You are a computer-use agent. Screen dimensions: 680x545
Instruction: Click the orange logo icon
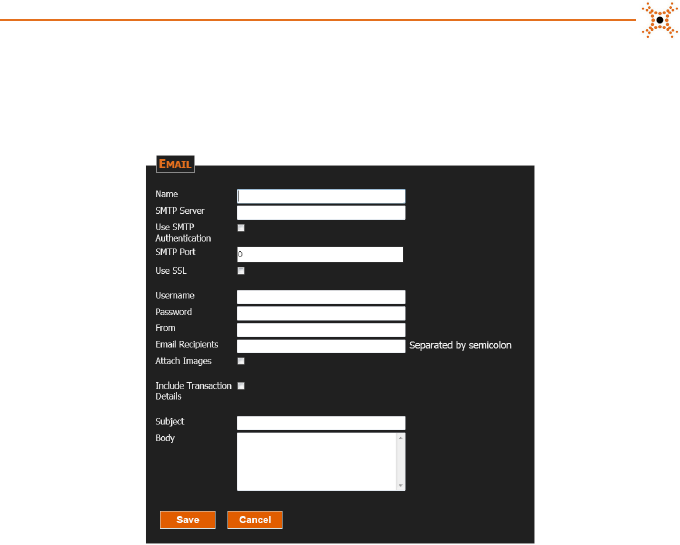[x=660, y=20]
